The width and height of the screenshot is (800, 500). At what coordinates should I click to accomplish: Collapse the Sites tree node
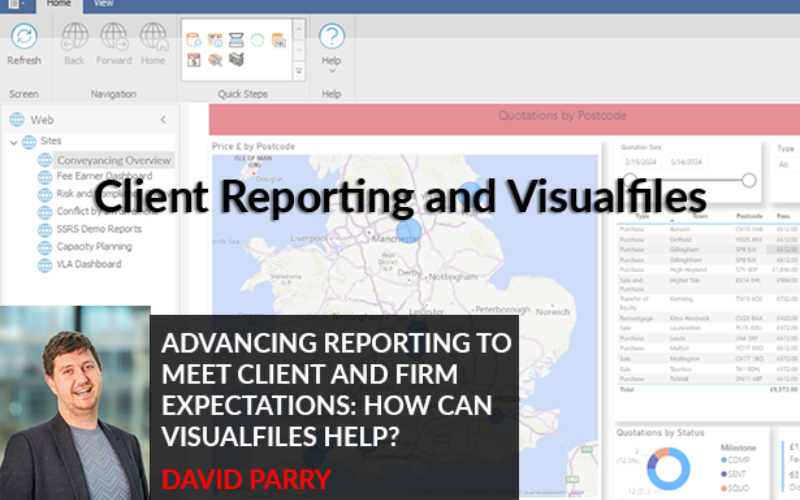(x=14, y=142)
